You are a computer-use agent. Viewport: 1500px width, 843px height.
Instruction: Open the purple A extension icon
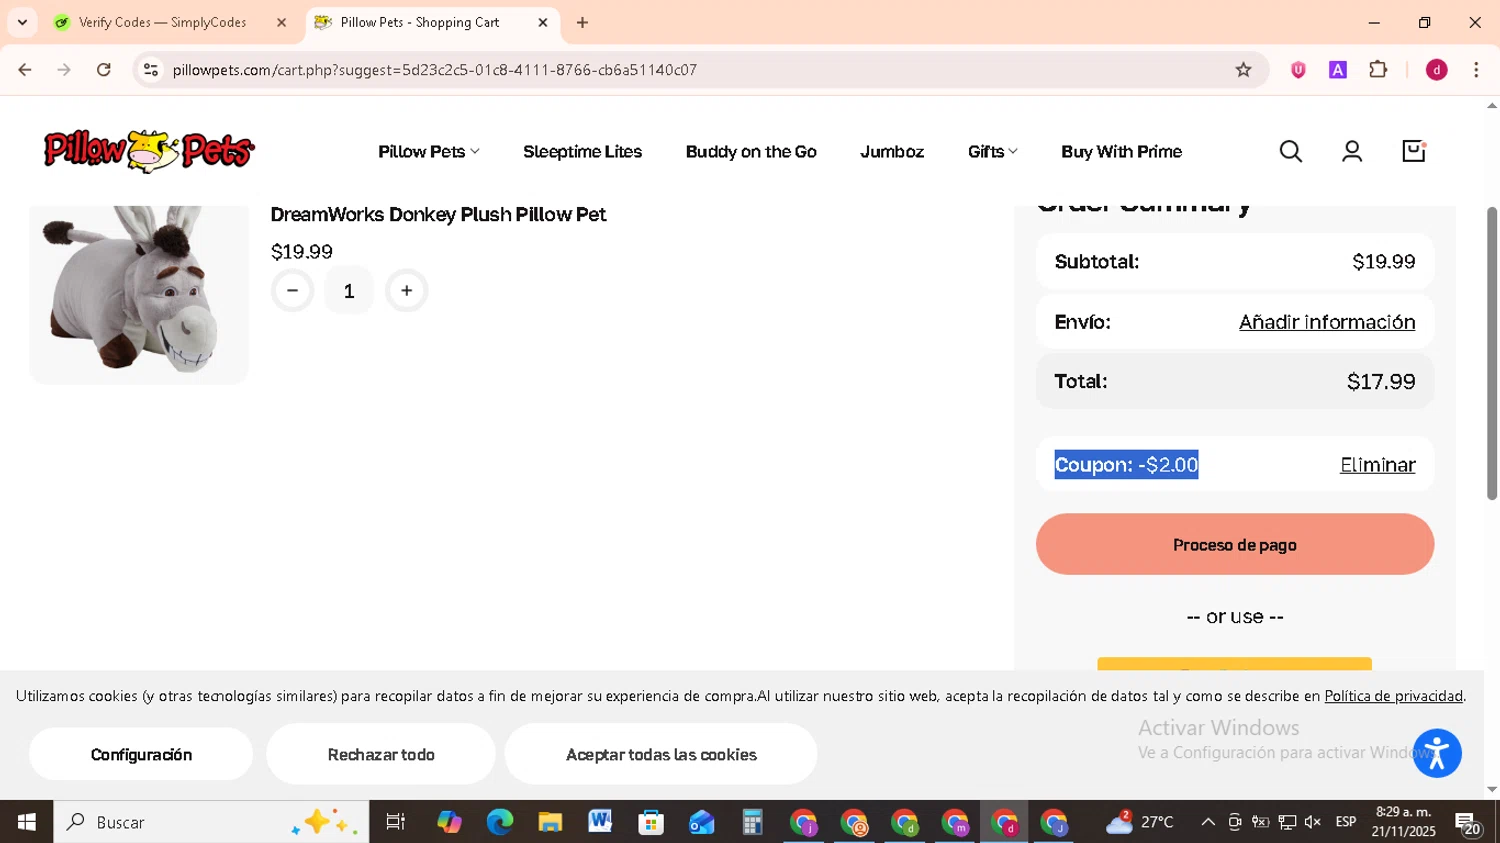click(x=1338, y=70)
